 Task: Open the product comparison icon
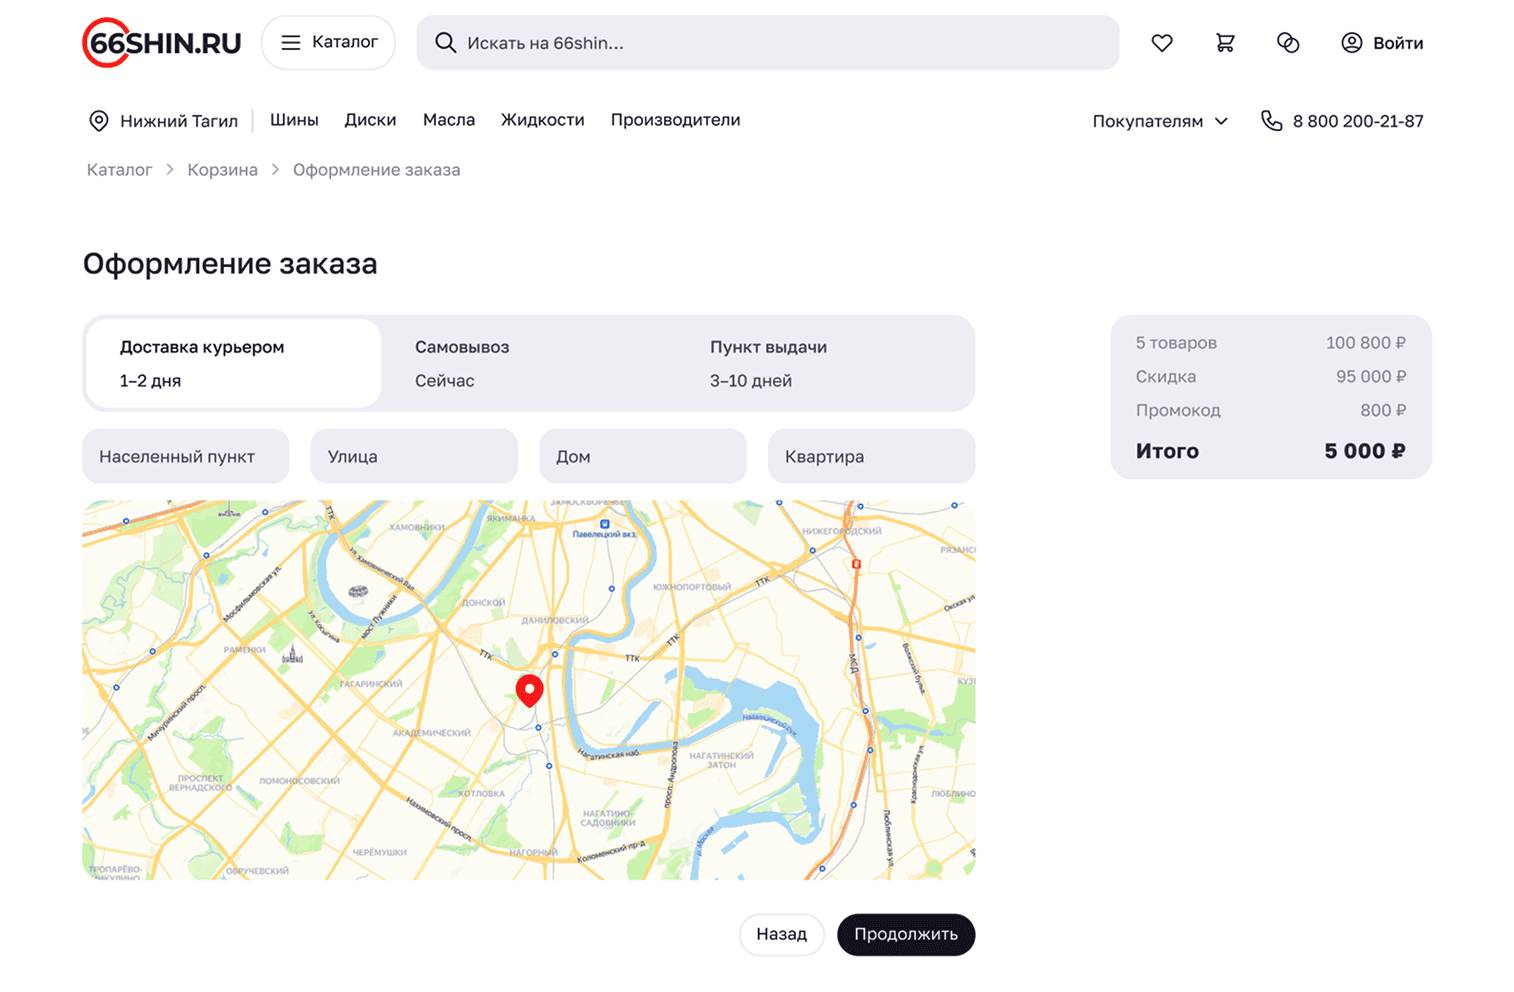(x=1288, y=43)
